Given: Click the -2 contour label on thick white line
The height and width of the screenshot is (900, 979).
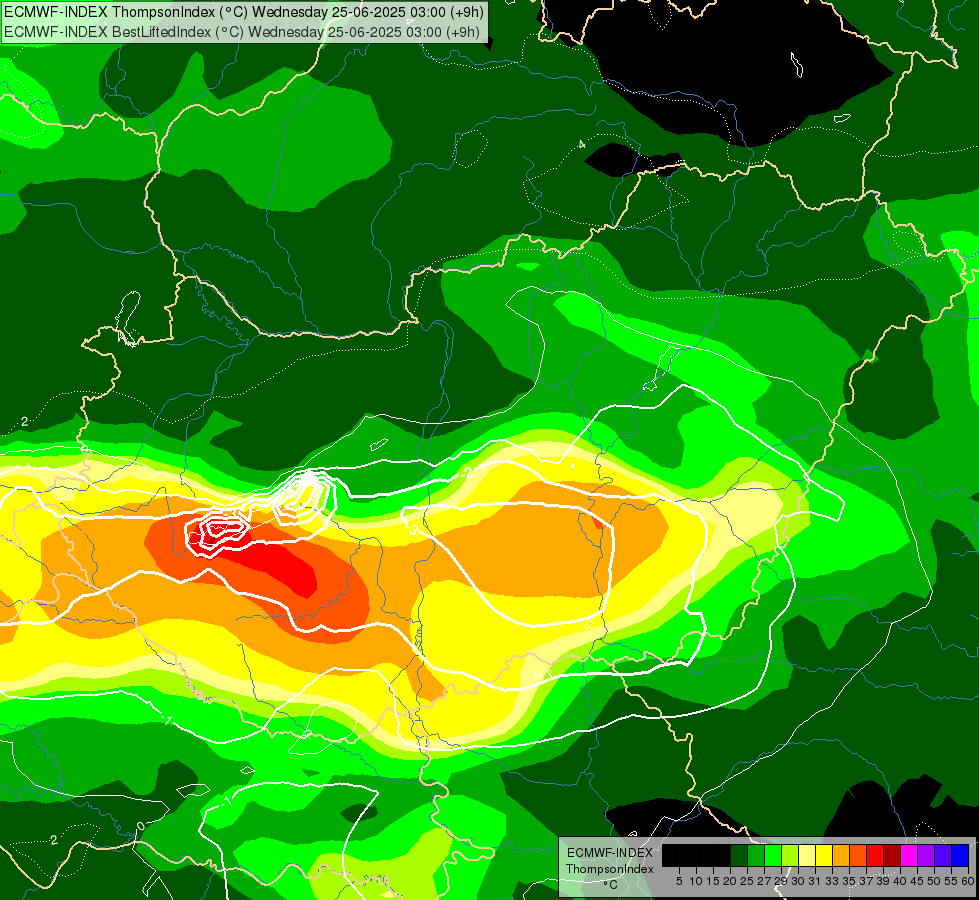Looking at the screenshot, I should (466, 473).
